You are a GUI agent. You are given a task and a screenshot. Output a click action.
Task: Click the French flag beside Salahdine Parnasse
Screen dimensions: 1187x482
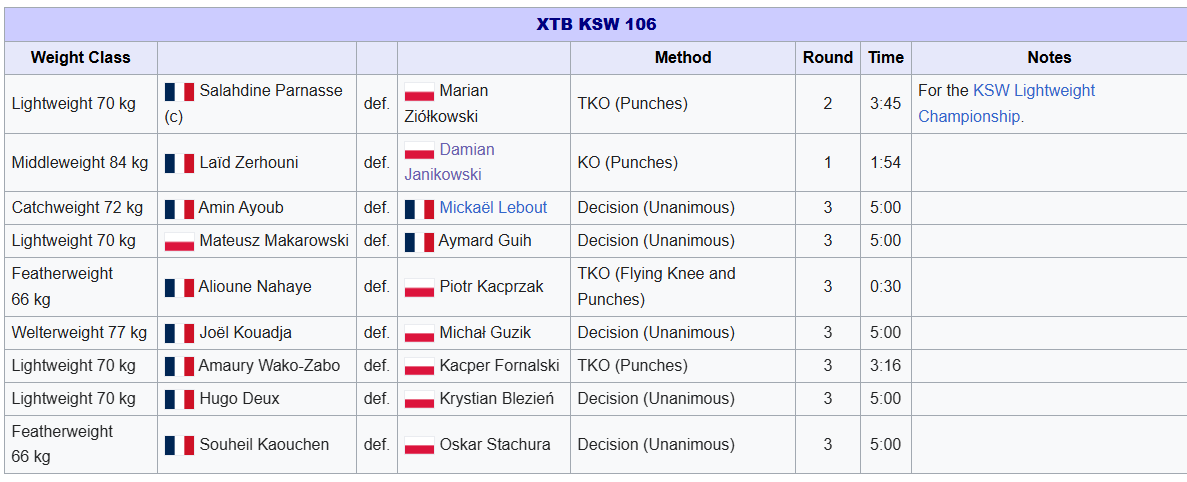pyautogui.click(x=179, y=92)
